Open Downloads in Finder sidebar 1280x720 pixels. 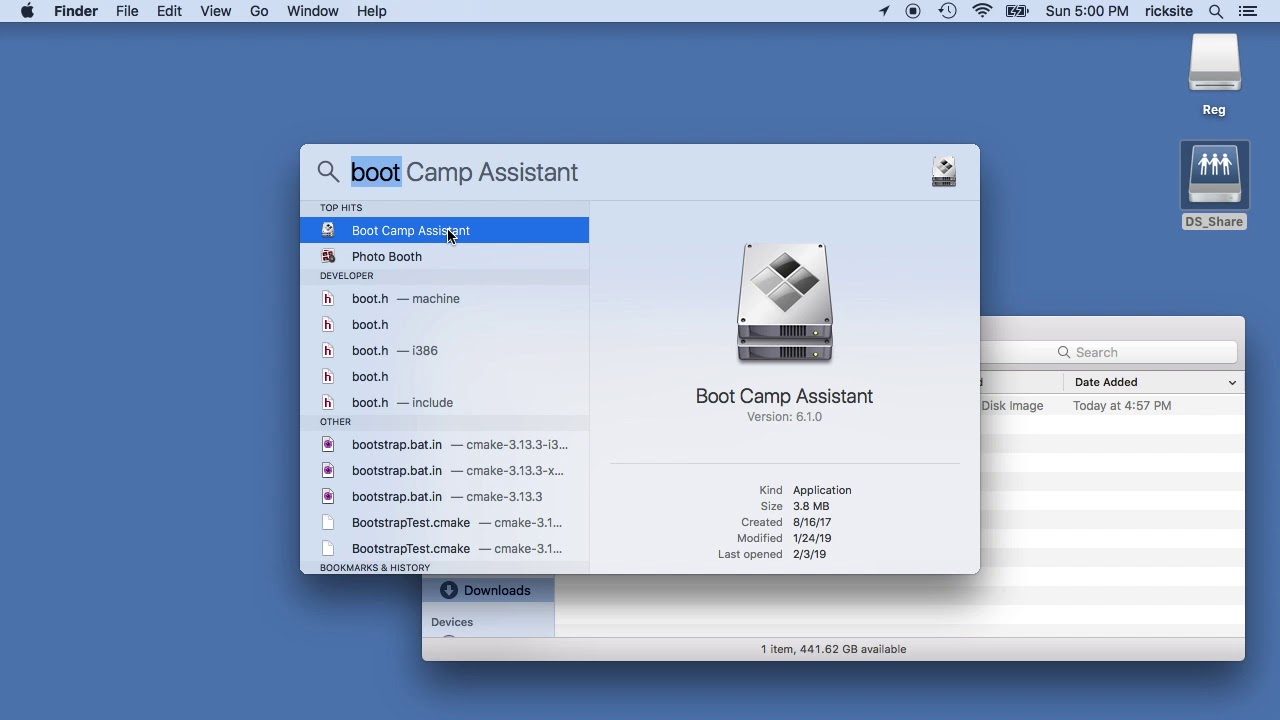click(488, 590)
